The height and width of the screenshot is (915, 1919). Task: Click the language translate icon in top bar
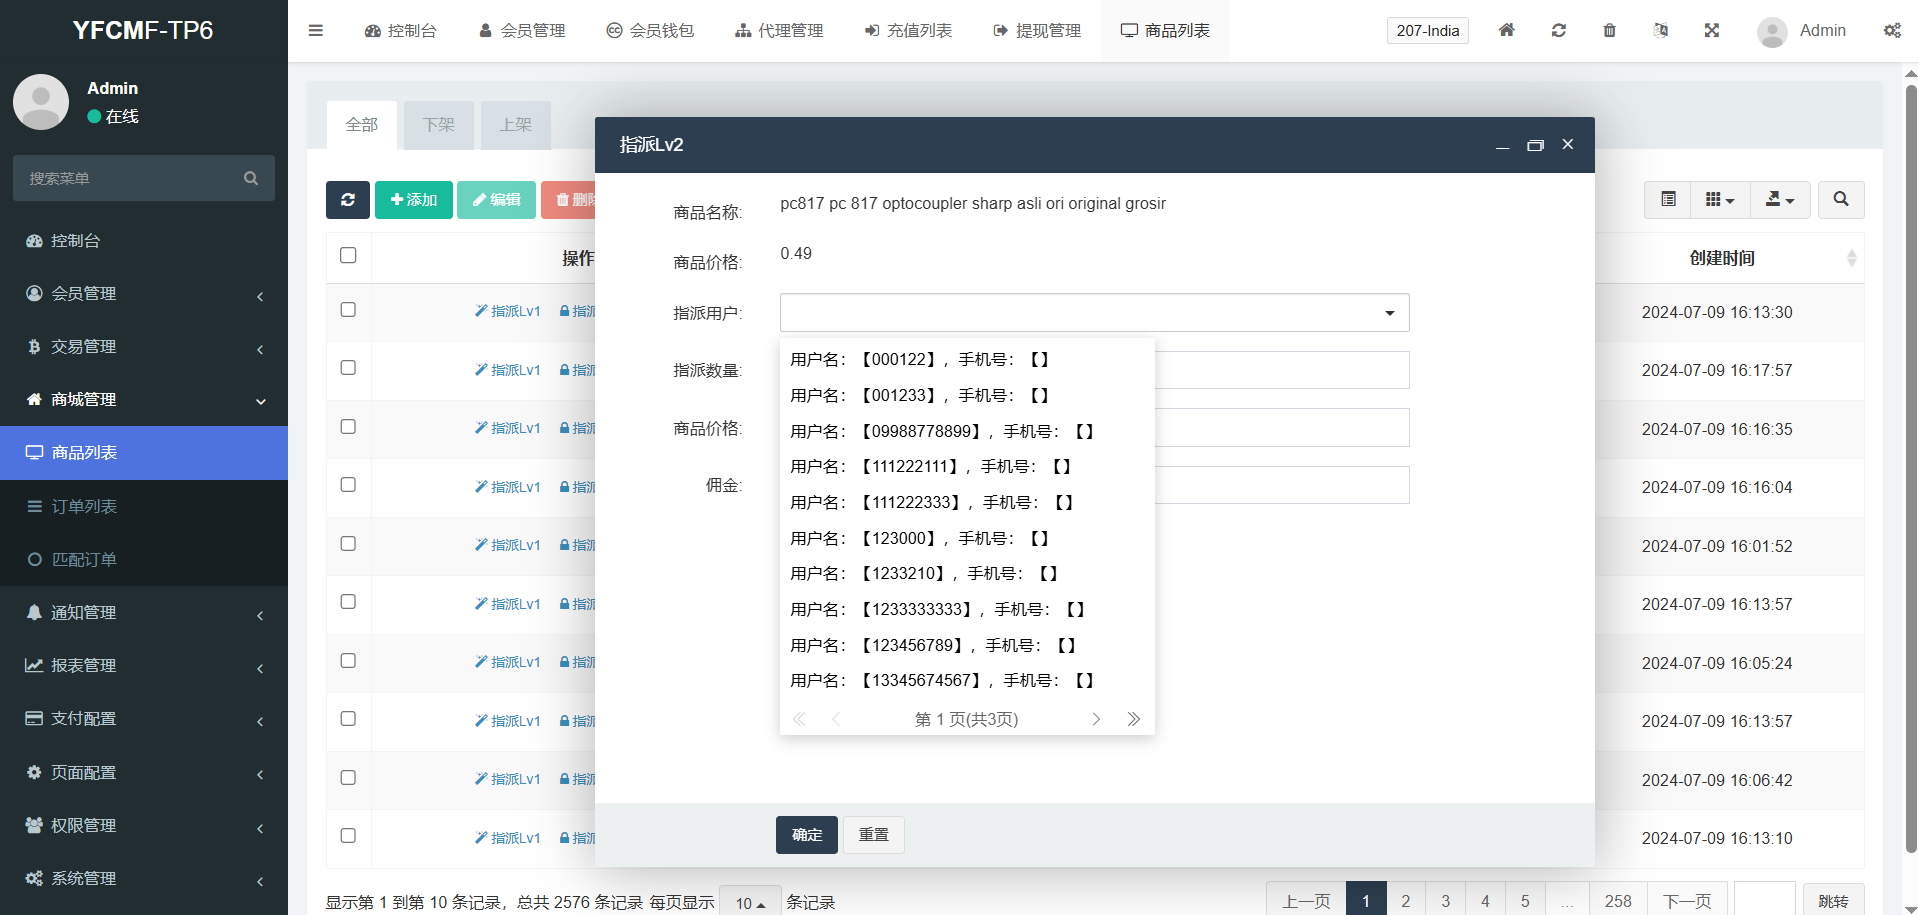(x=1660, y=30)
